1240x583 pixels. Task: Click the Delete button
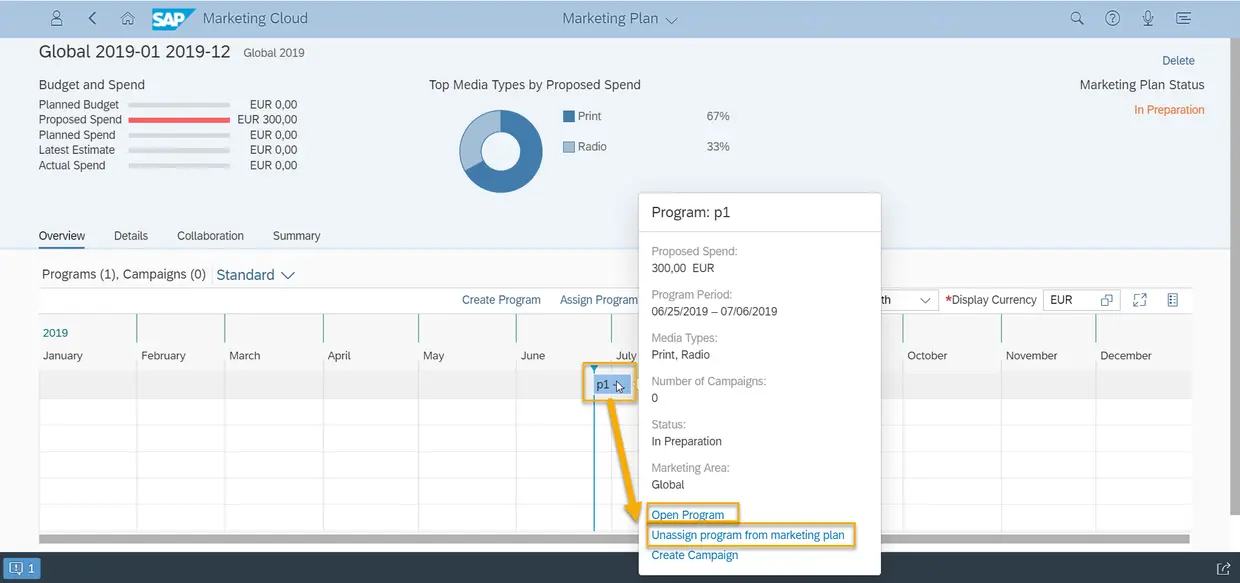pyautogui.click(x=1178, y=61)
